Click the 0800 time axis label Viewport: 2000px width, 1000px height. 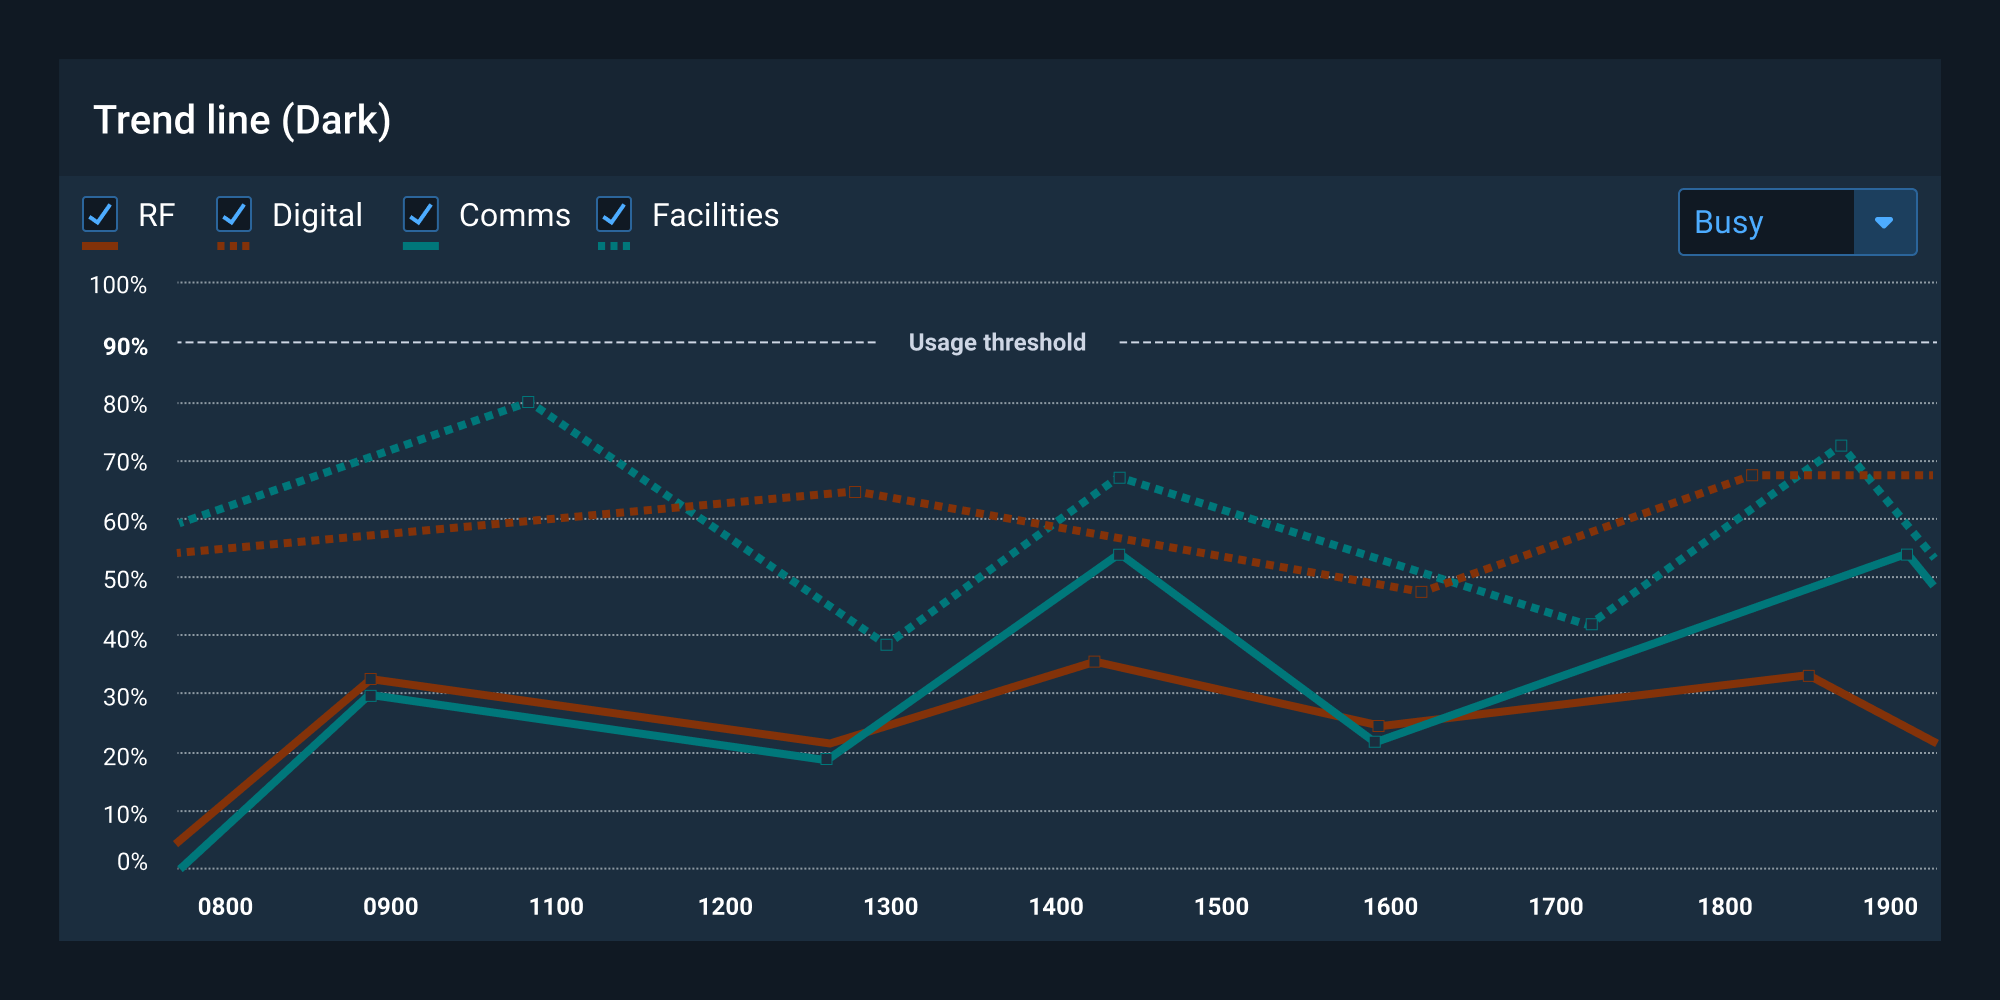(x=225, y=907)
